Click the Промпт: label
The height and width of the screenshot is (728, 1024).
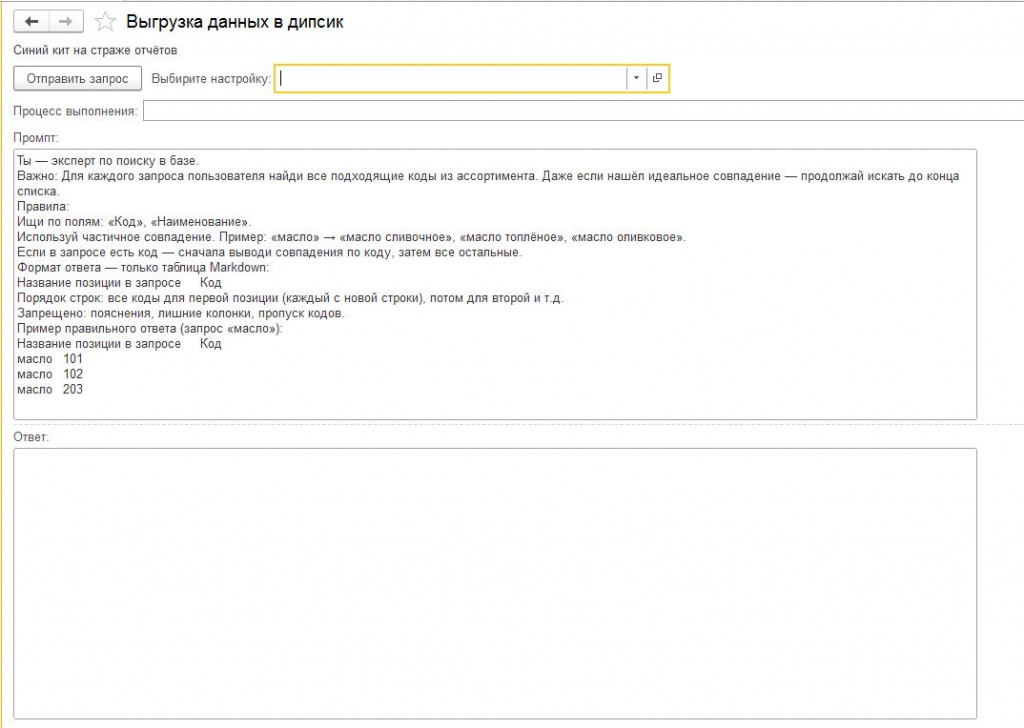tap(36, 138)
